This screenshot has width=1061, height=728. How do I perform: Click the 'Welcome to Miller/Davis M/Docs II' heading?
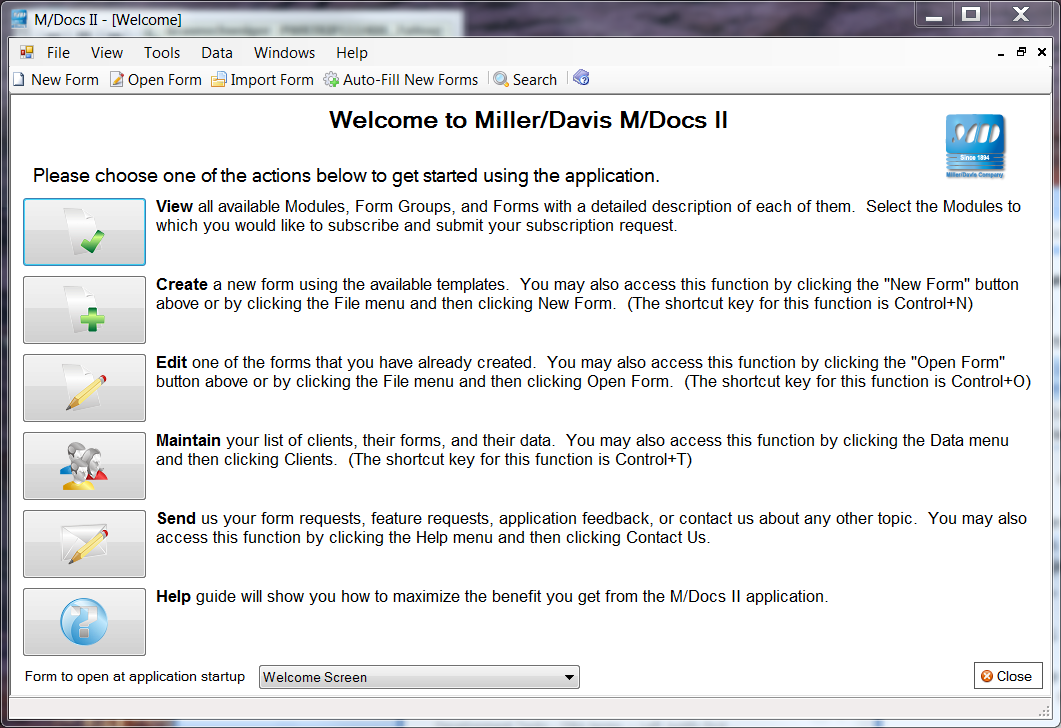point(528,120)
